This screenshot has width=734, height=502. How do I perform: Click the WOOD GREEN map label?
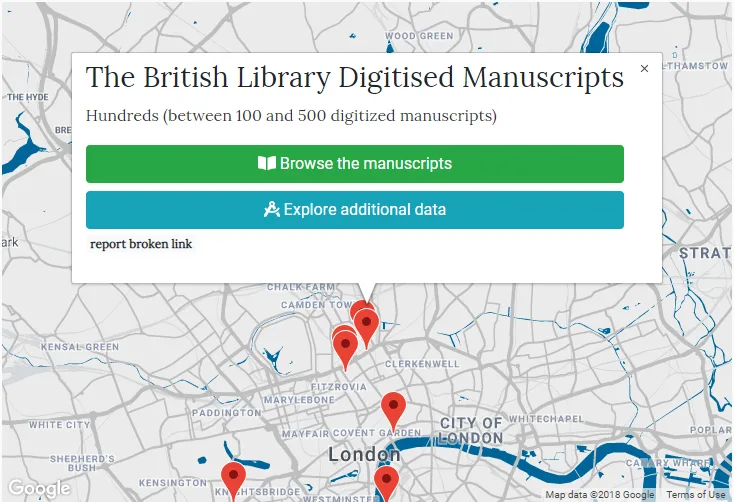[419, 36]
